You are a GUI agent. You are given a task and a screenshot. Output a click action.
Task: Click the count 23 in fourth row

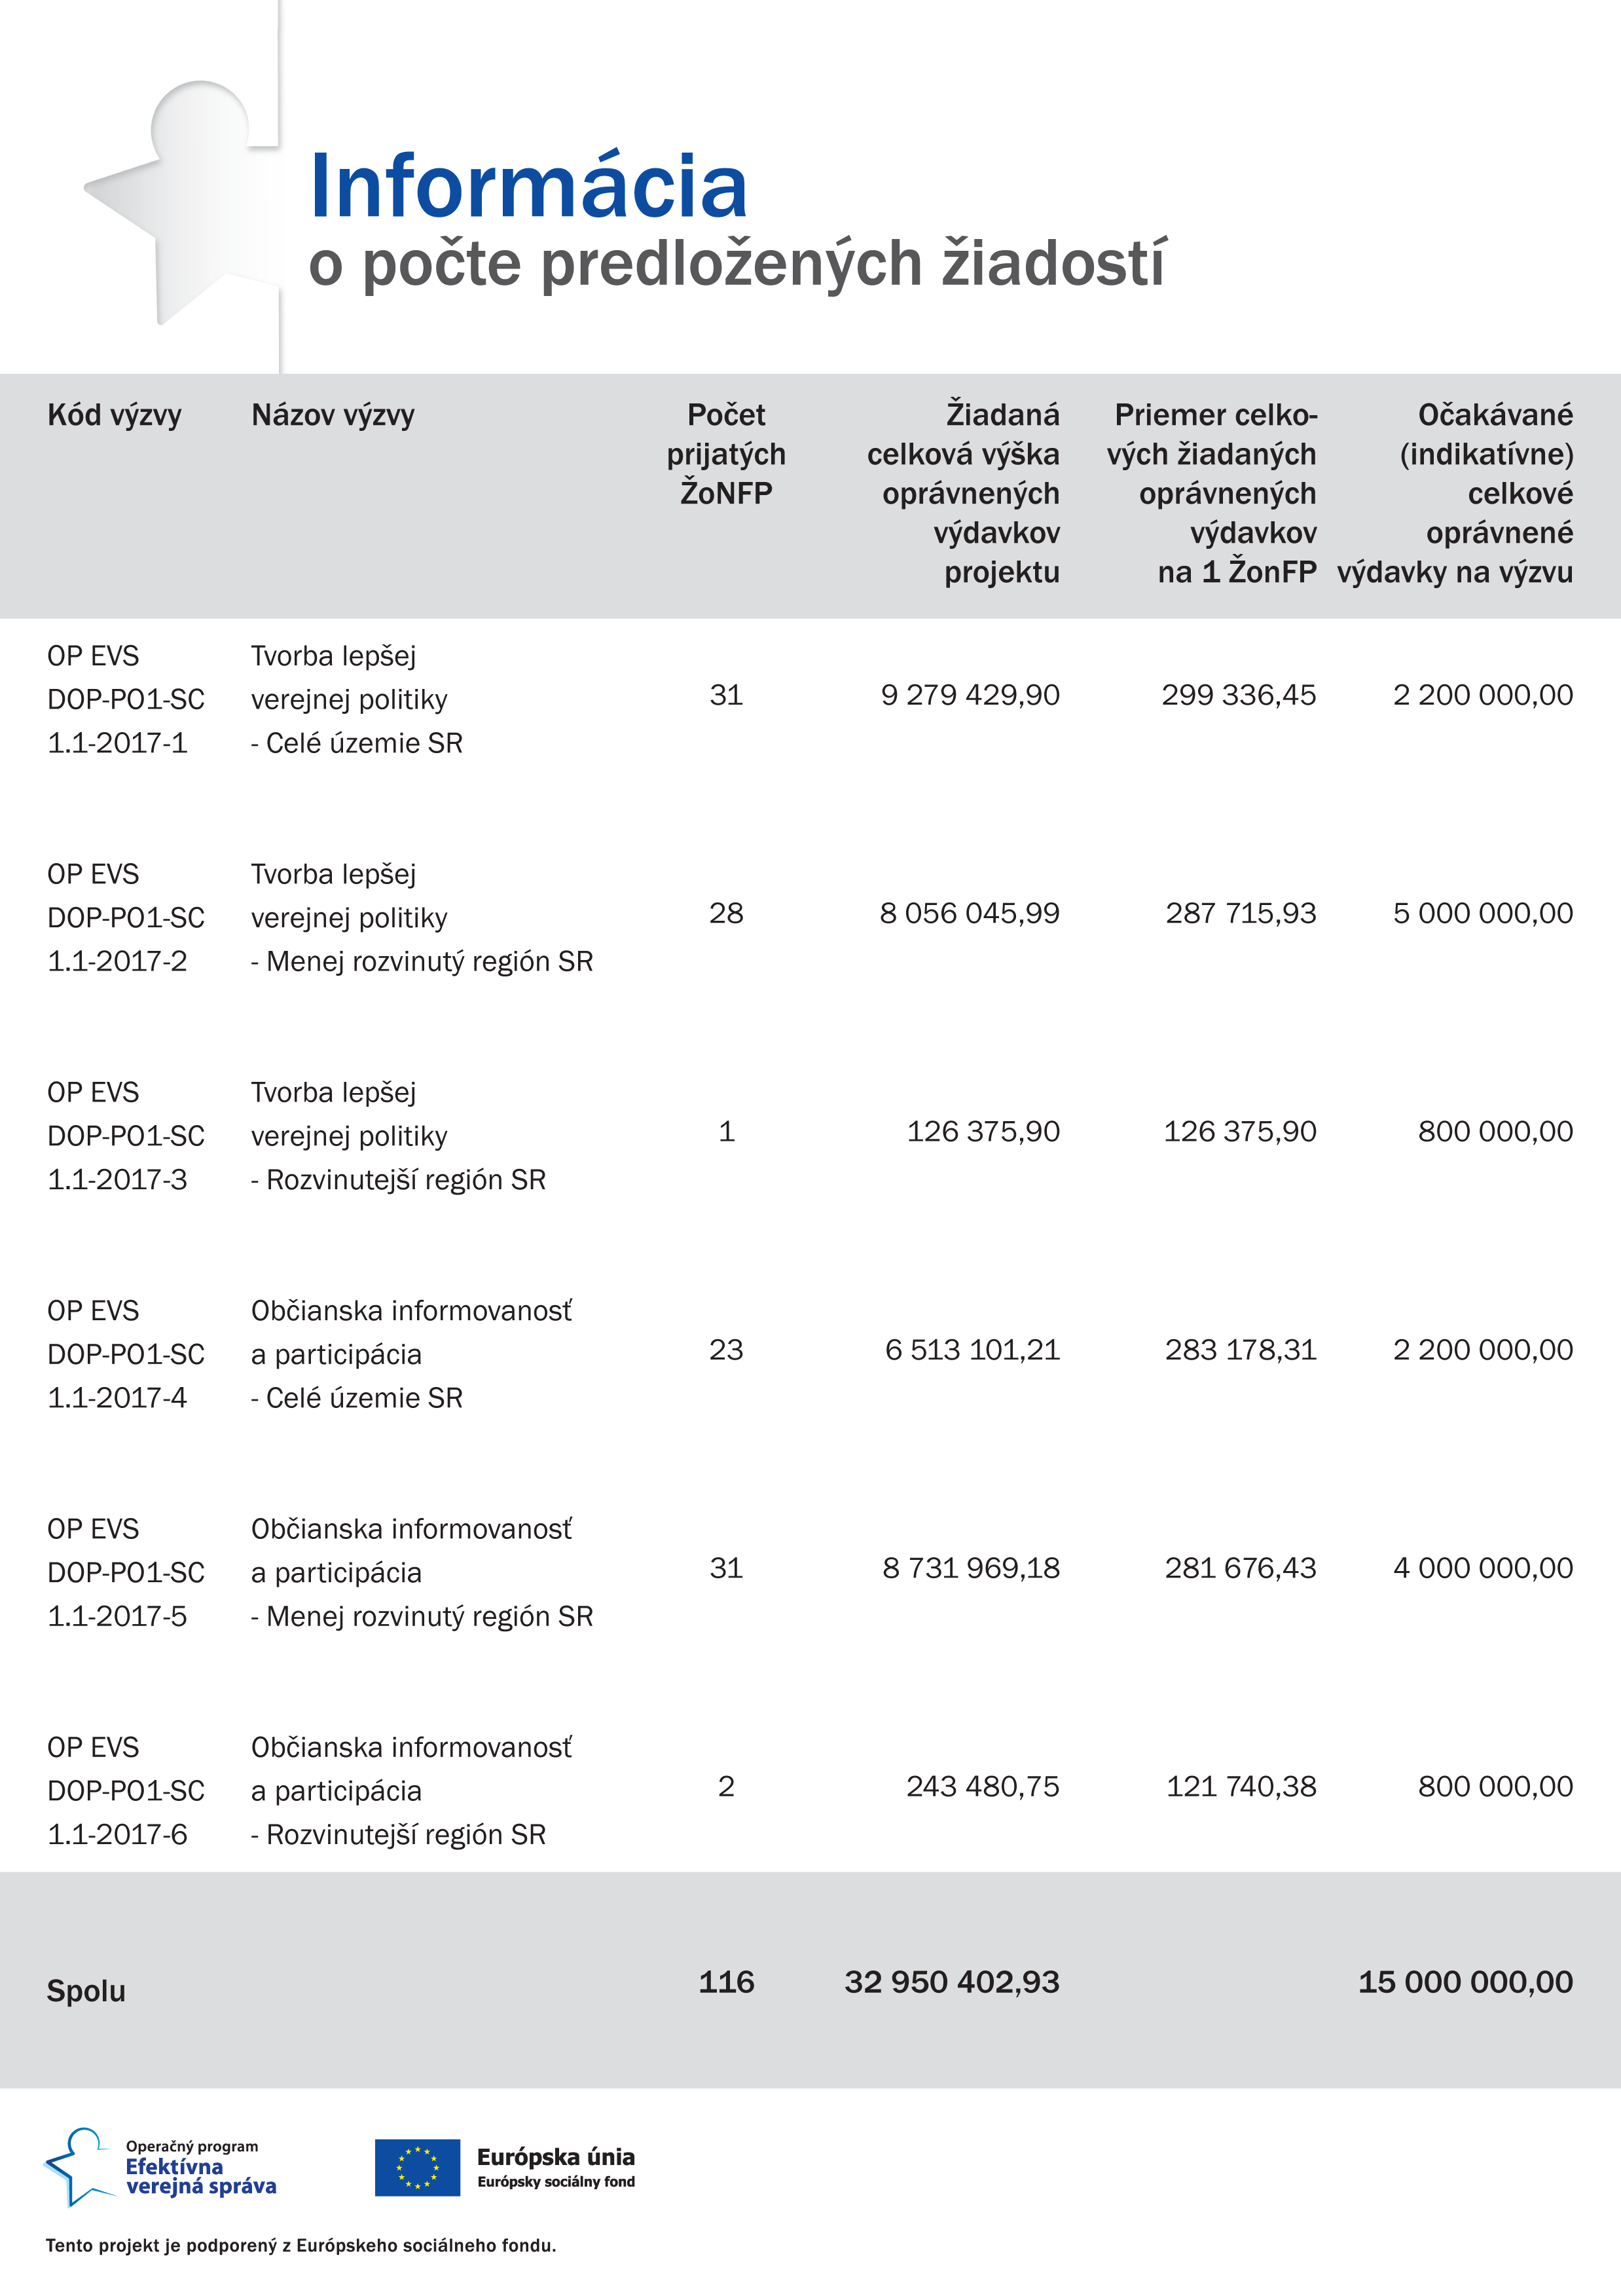[x=726, y=1350]
